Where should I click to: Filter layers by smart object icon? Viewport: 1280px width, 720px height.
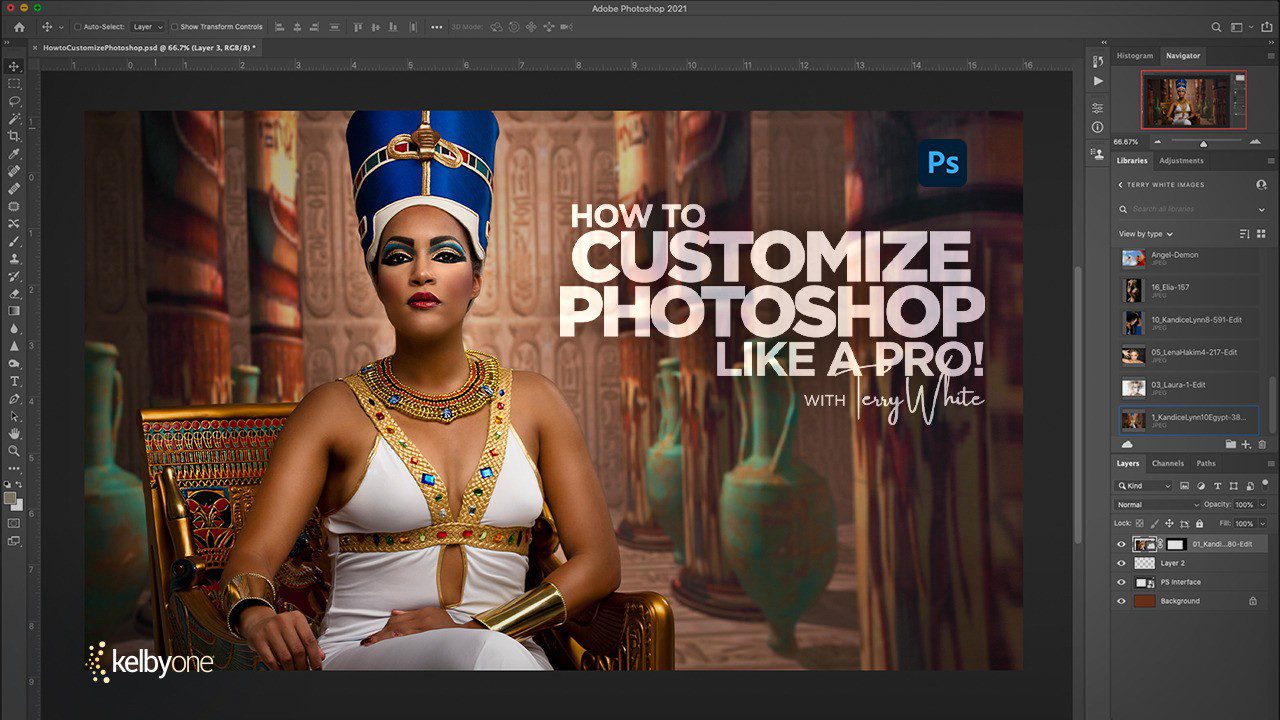1249,486
